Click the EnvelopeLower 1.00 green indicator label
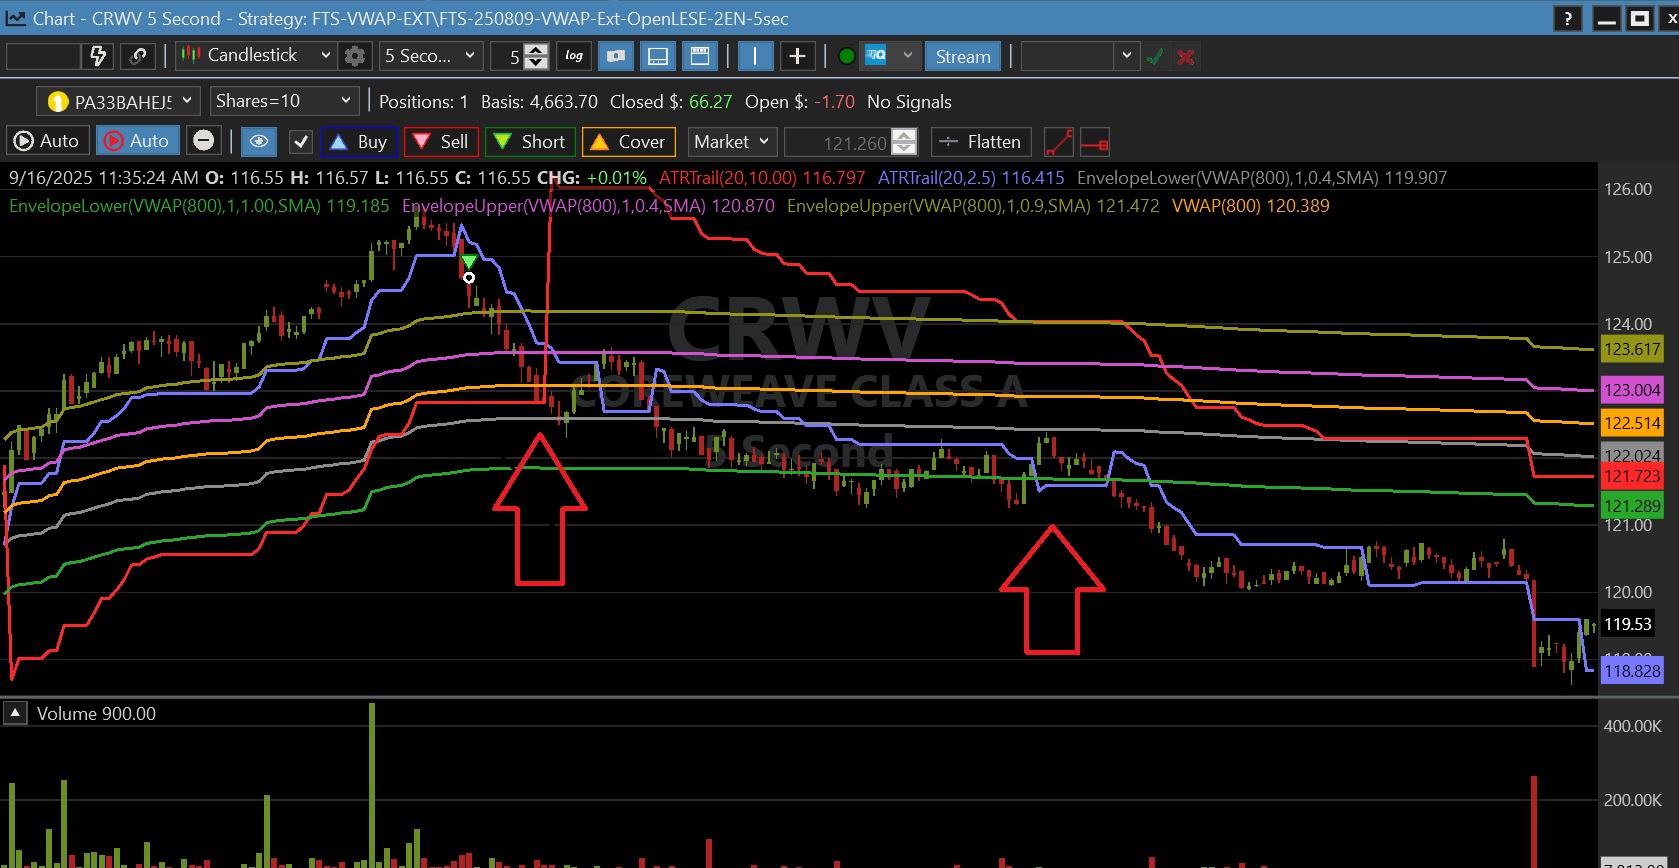Viewport: 1679px width, 868px height. coord(199,206)
